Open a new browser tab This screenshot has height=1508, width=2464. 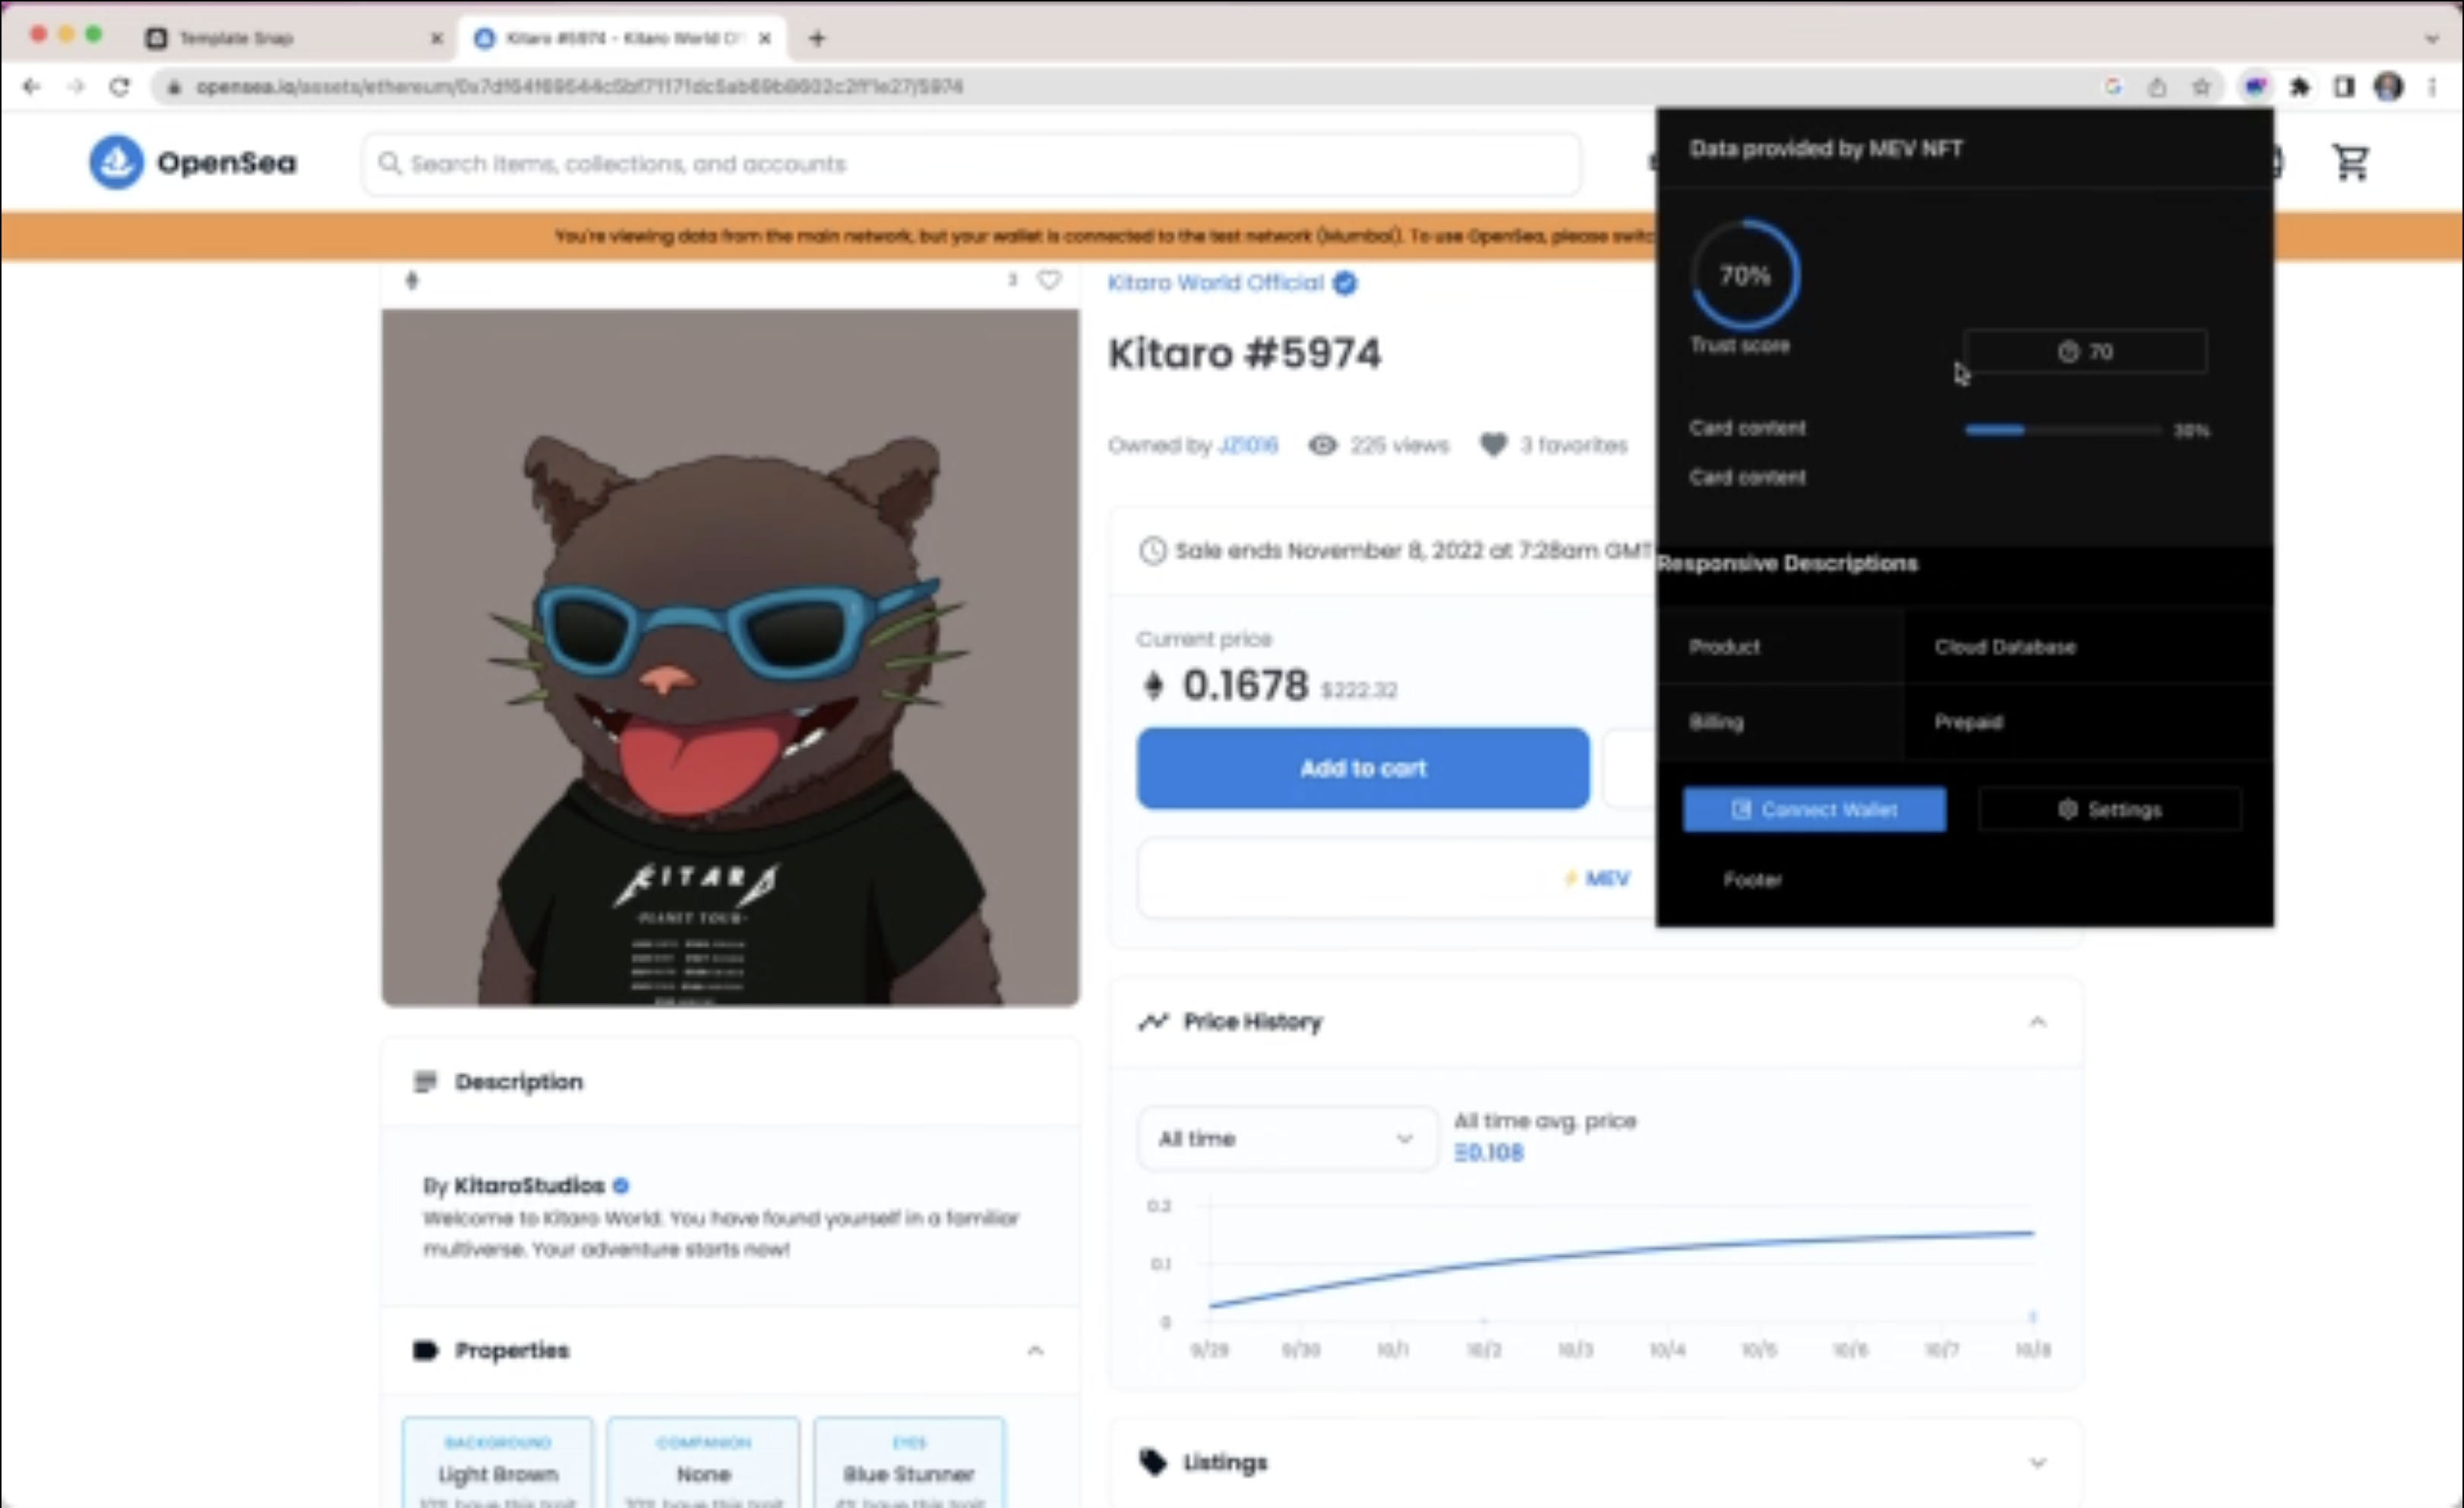point(818,38)
